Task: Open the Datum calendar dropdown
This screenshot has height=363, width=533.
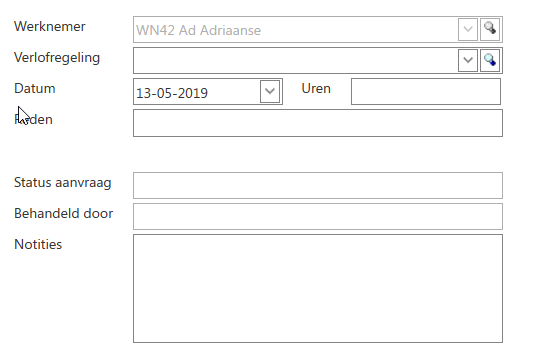Action: click(x=270, y=91)
